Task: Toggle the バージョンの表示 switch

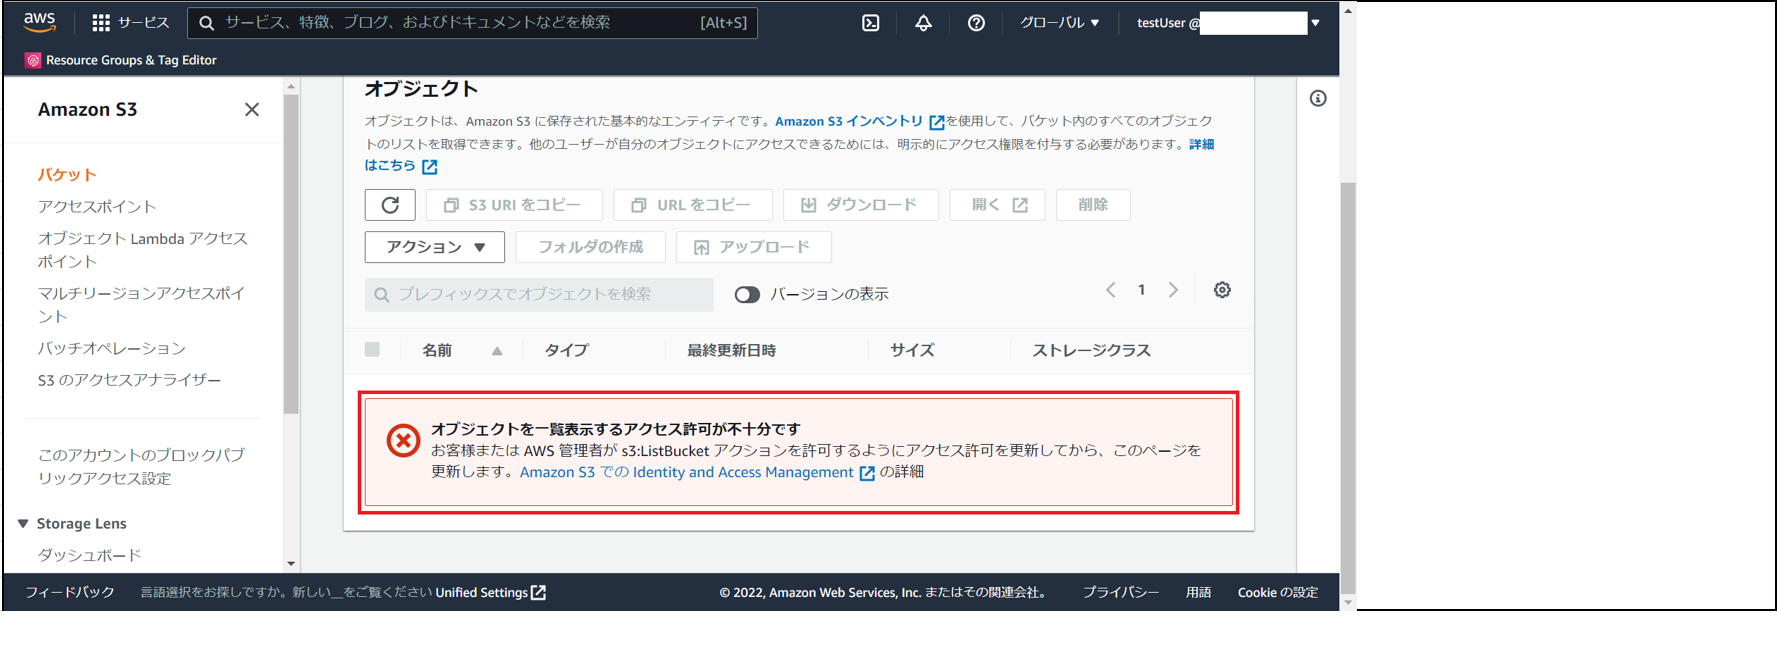Action: [x=747, y=294]
